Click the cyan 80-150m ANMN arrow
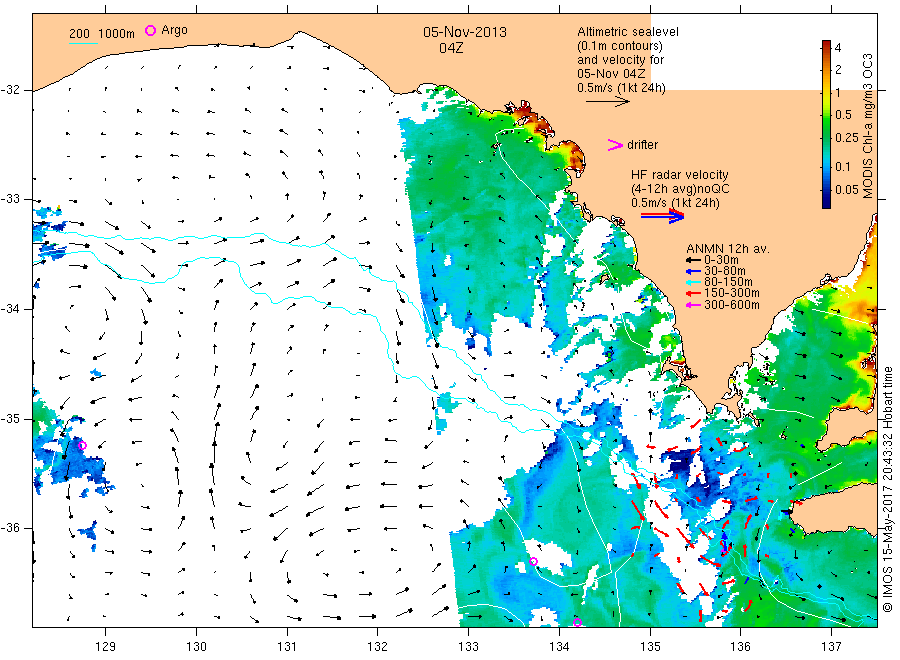This screenshot has width=900, height=660. pos(693,282)
